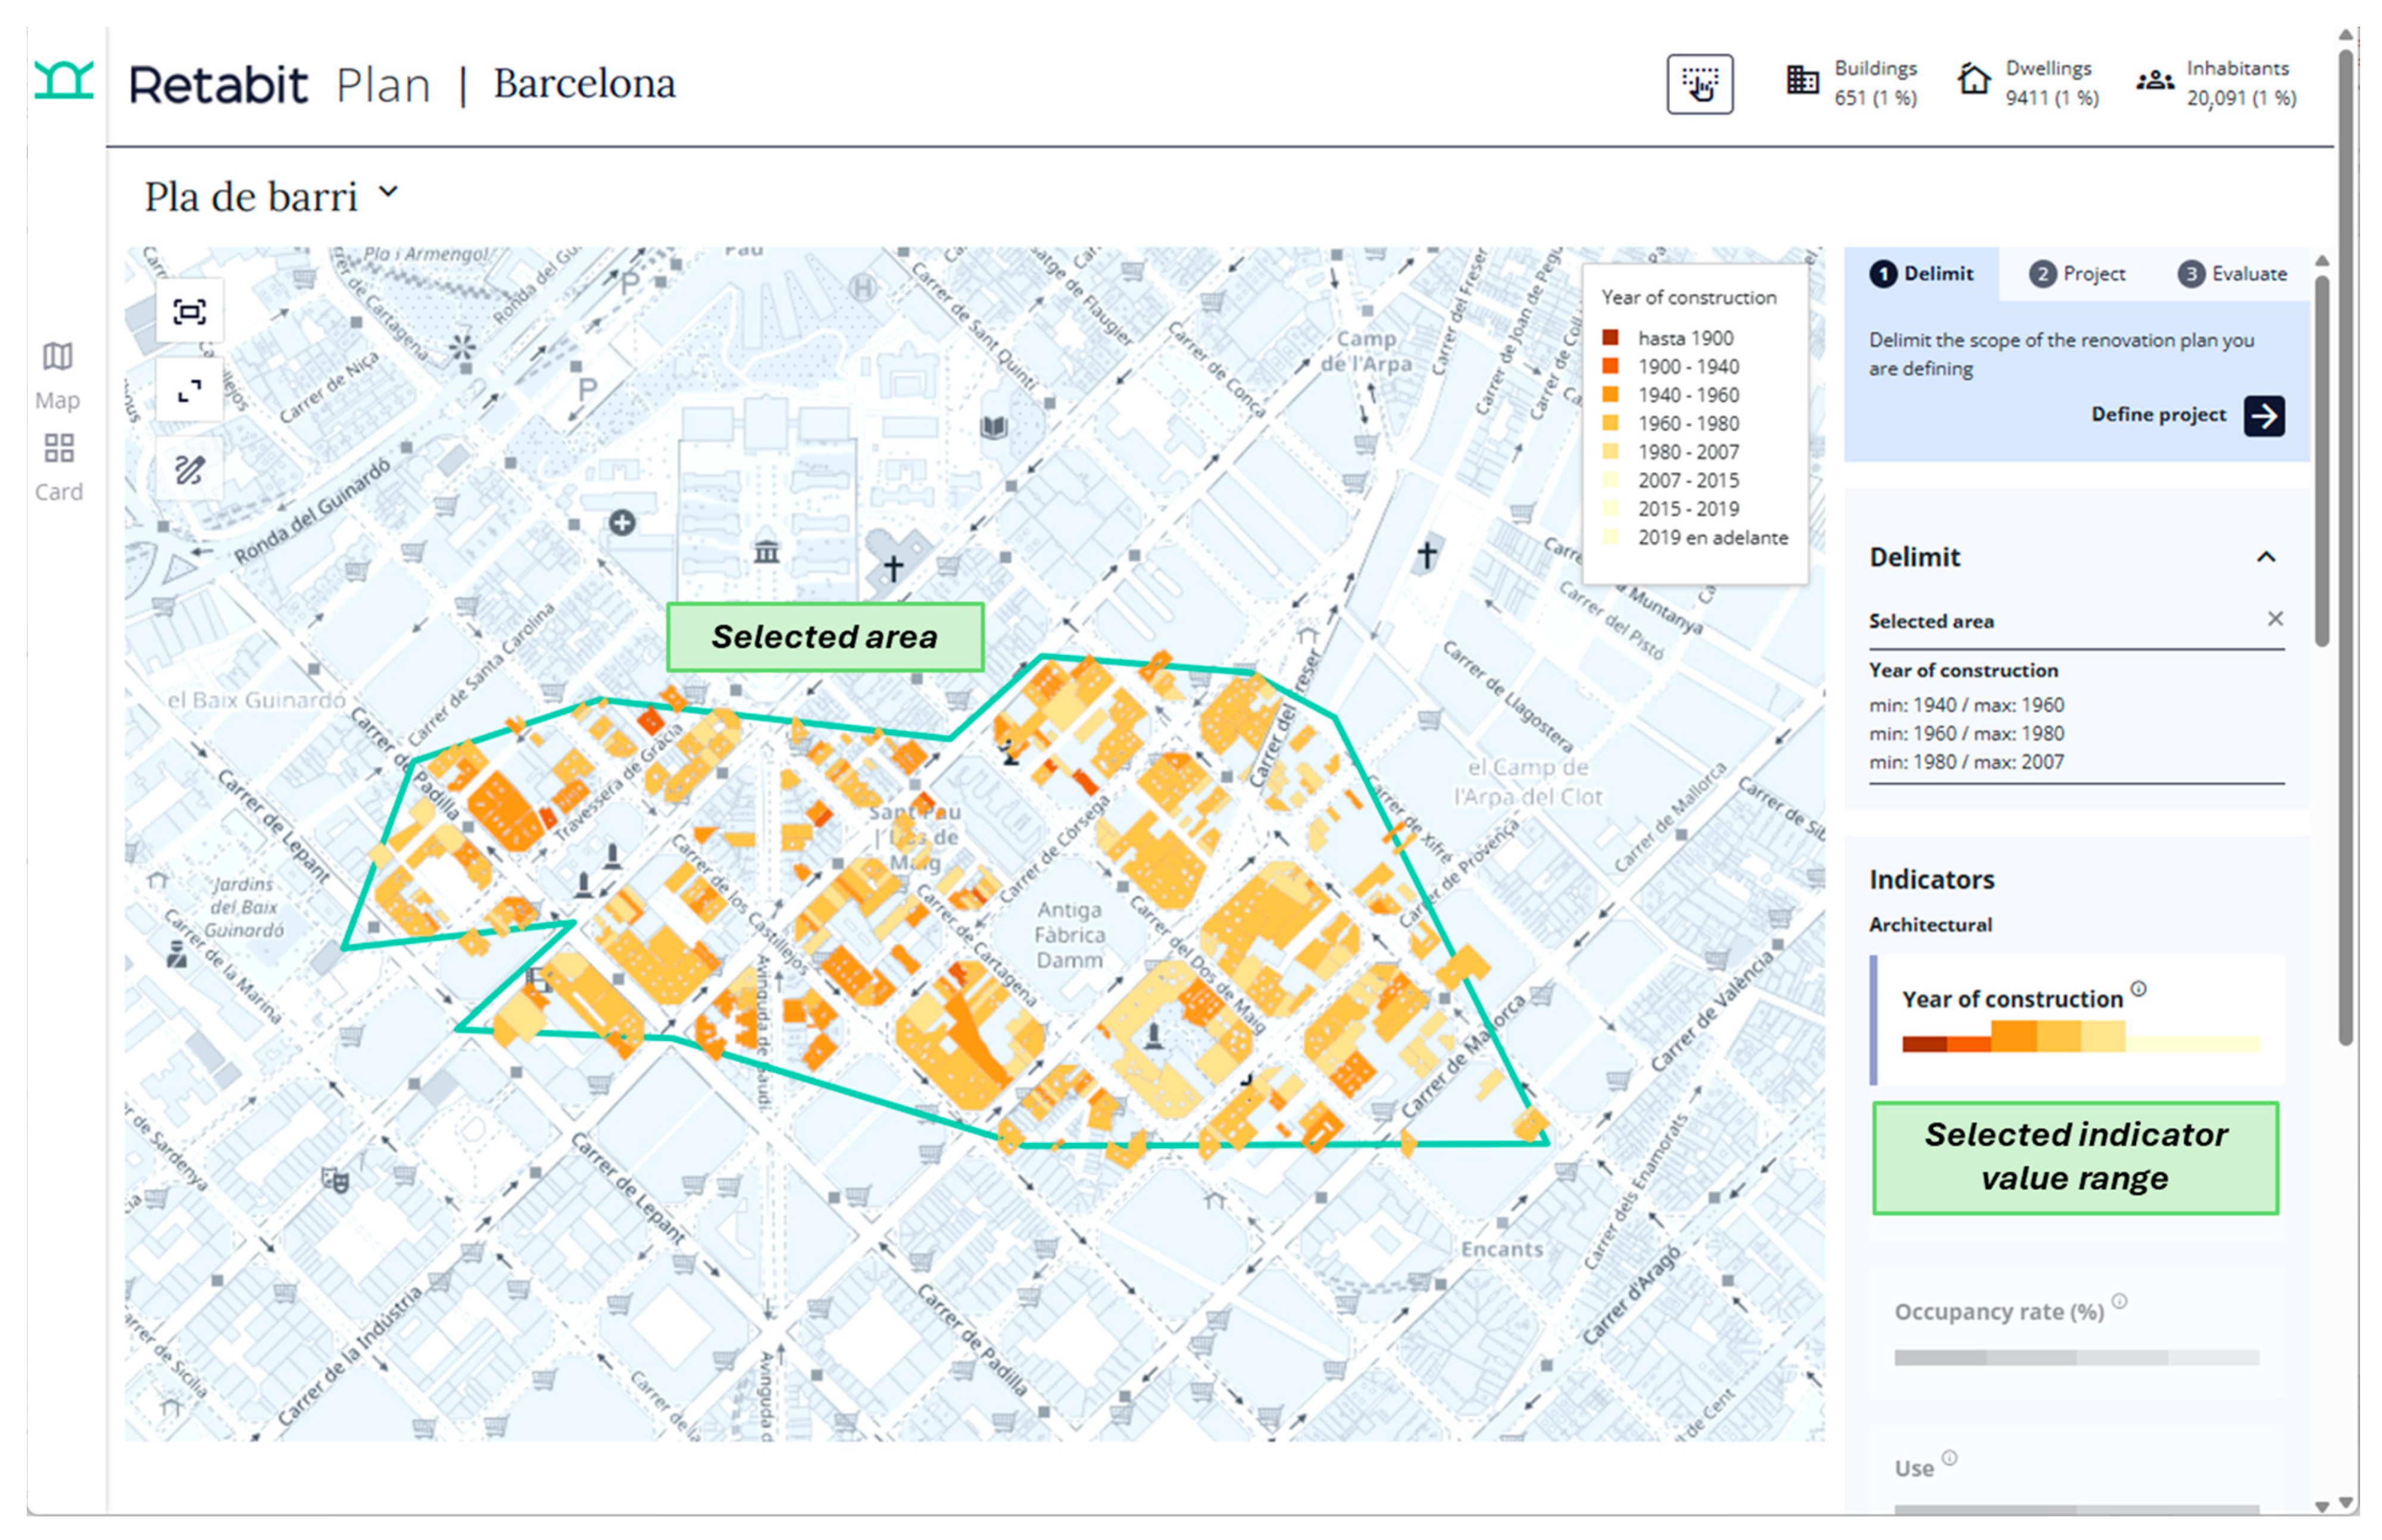Click Occupancy rate info icon

tap(2119, 1301)
